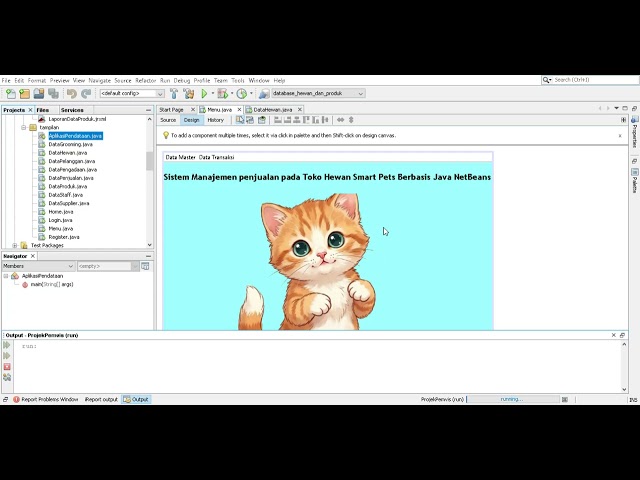The image size is (640, 480).
Task: Click the running progress bar in status bar
Action: tap(512, 399)
